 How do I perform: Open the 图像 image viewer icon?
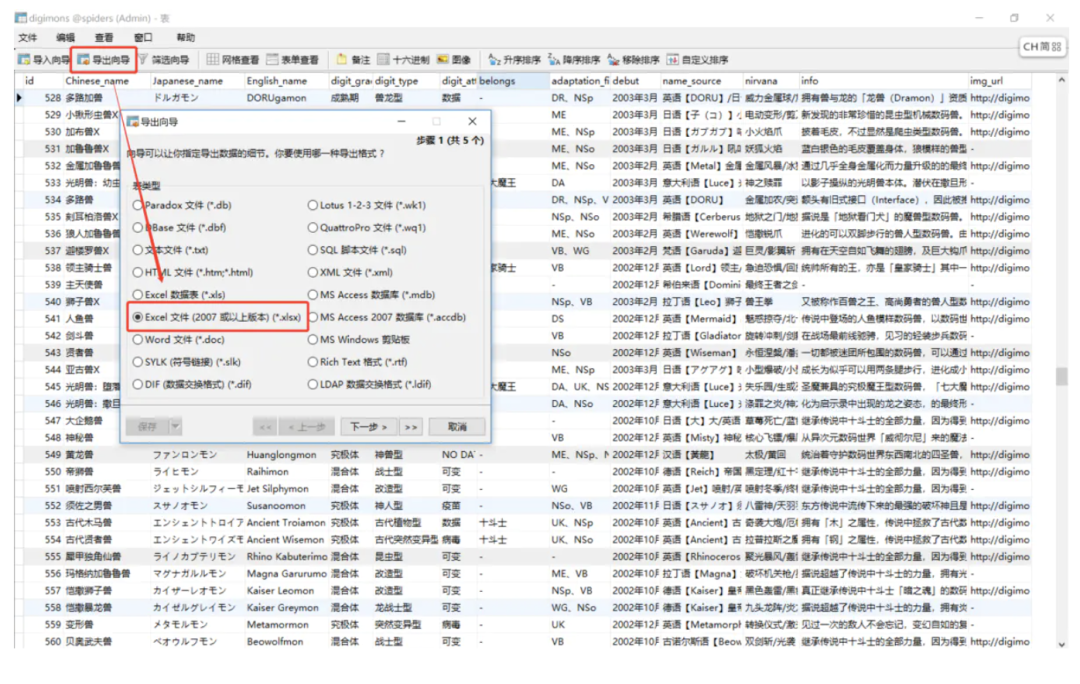[454, 60]
